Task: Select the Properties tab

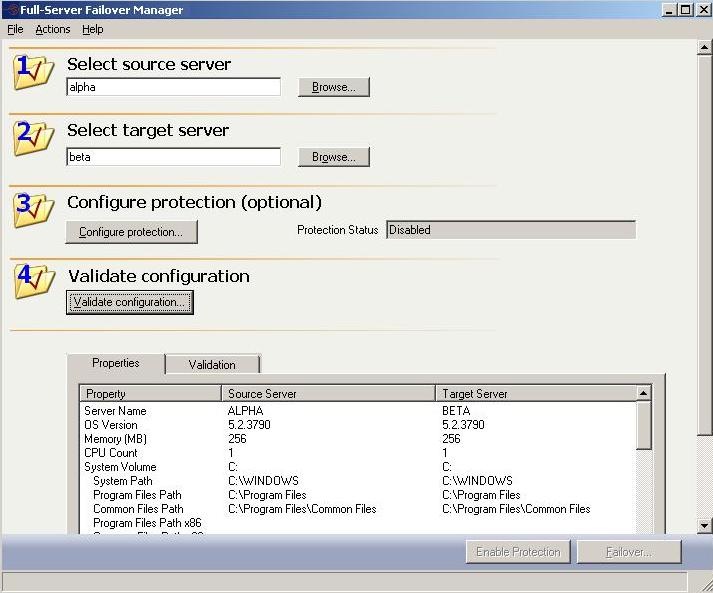Action: point(116,364)
